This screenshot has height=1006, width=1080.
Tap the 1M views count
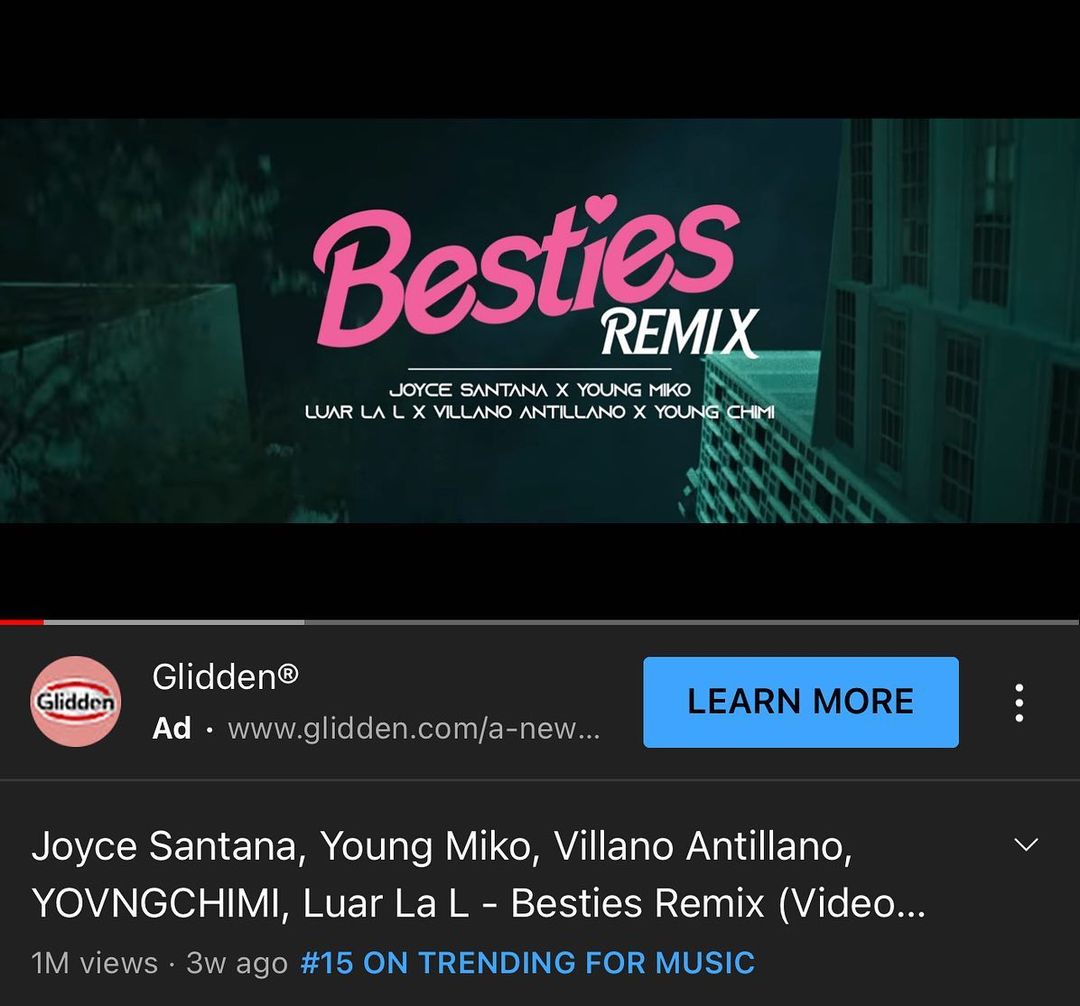point(94,963)
